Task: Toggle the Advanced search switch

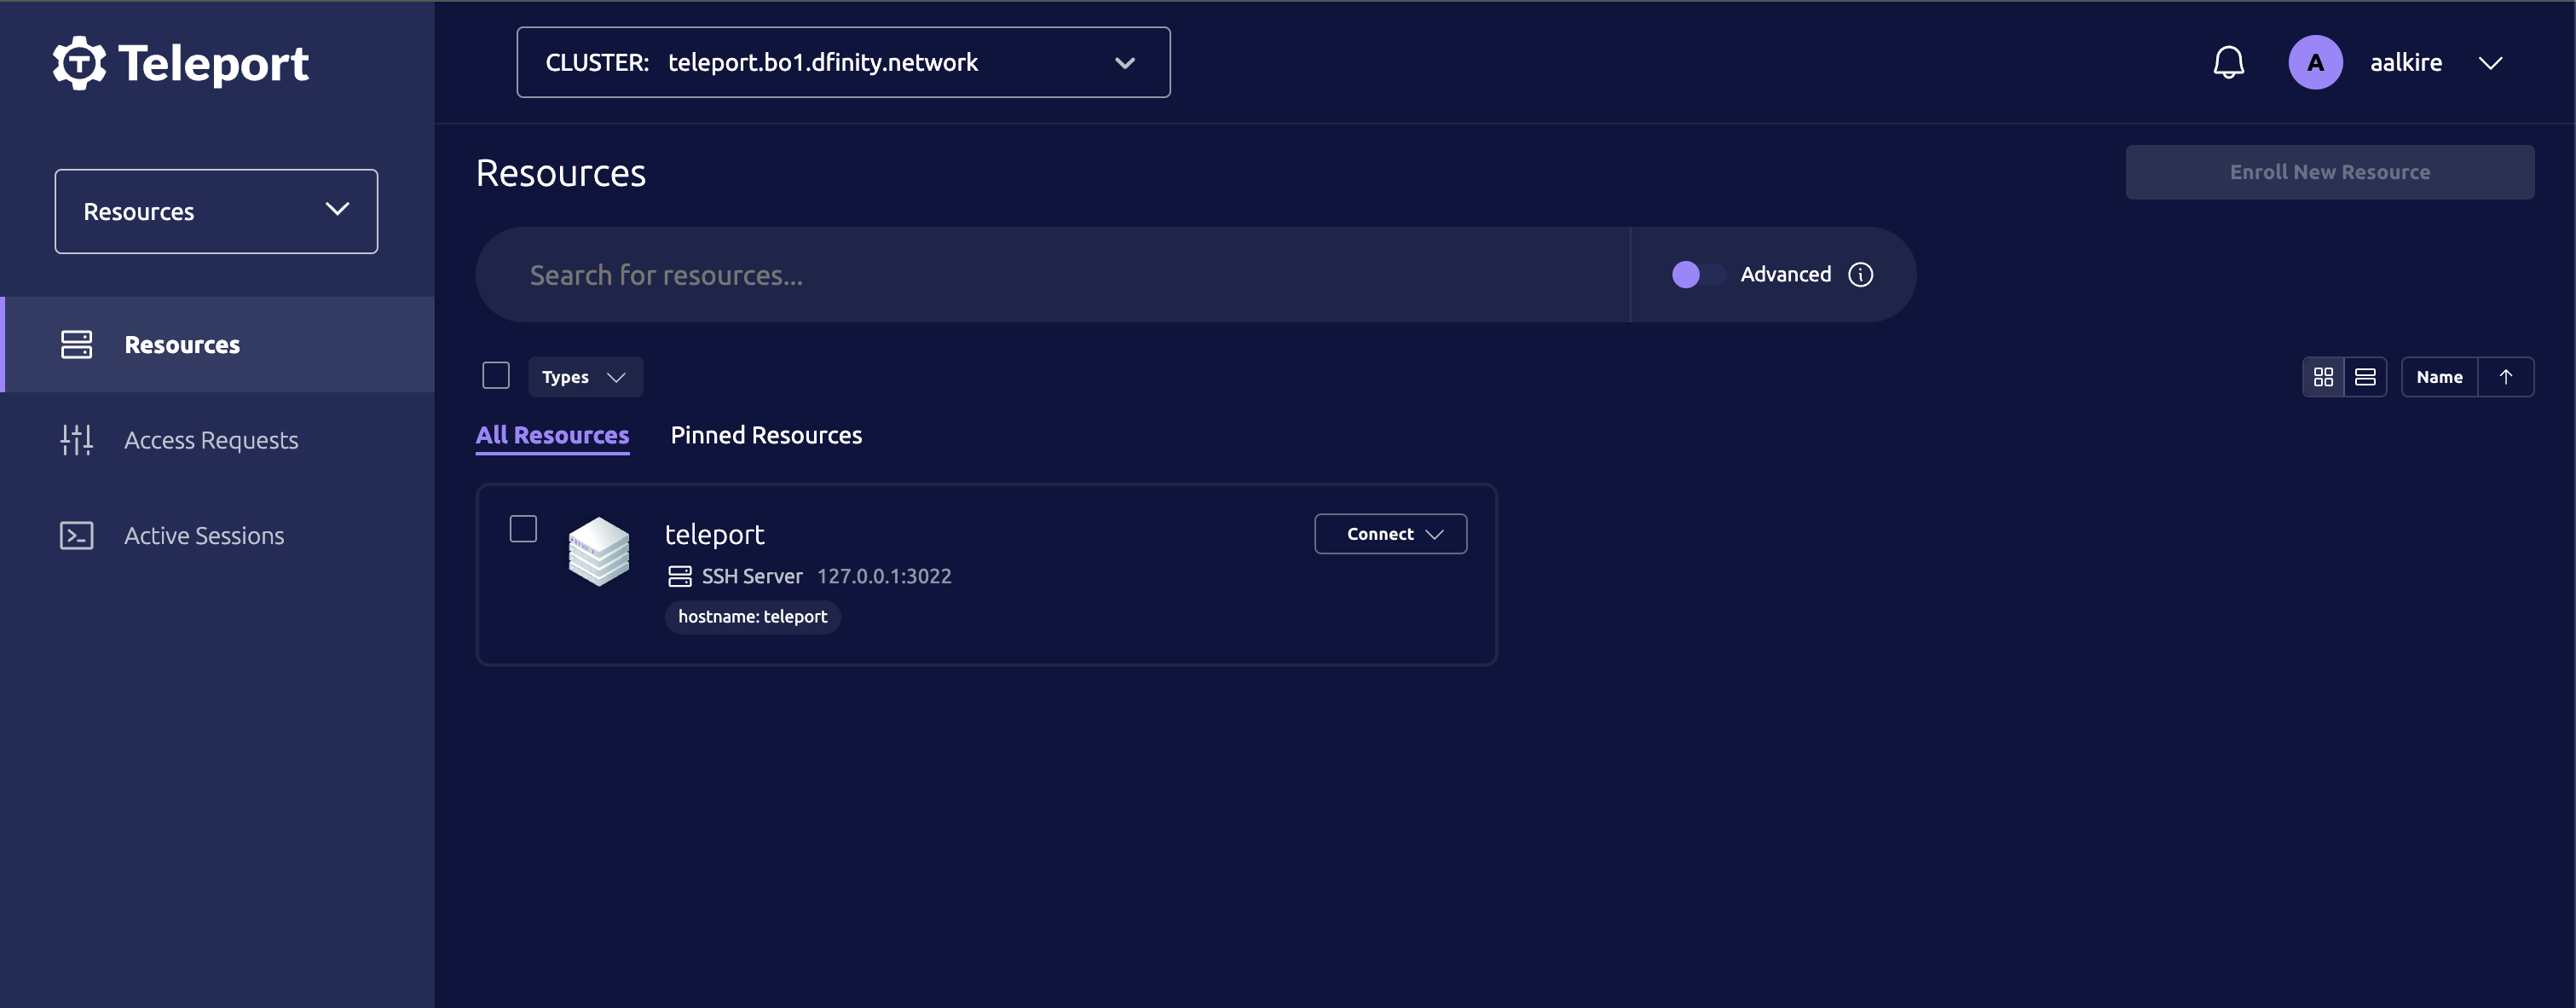Action: click(x=1698, y=275)
